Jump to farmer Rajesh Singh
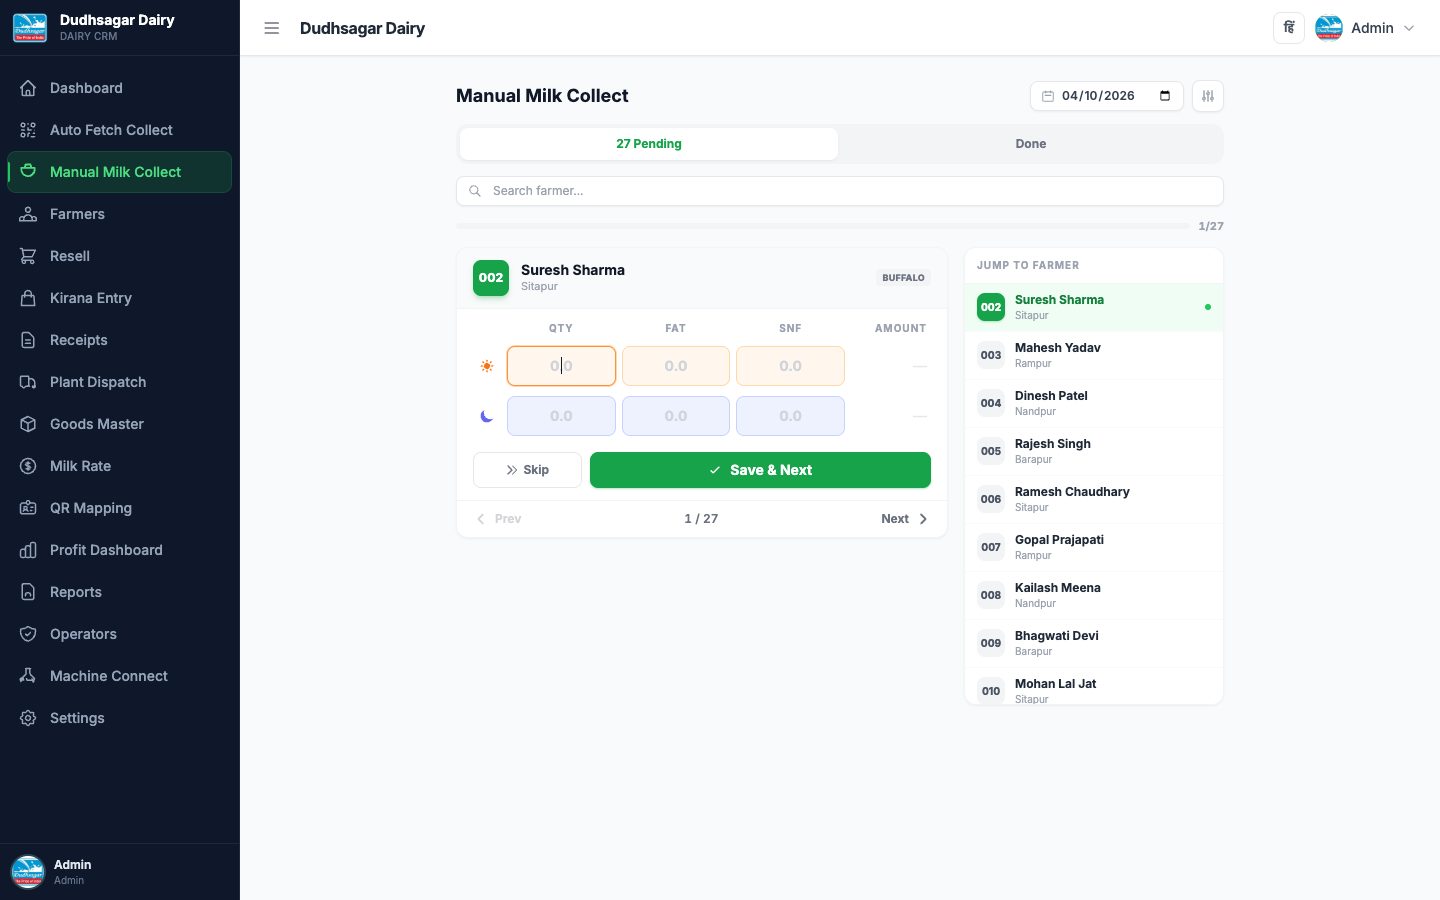1440x900 pixels. 1094,451
